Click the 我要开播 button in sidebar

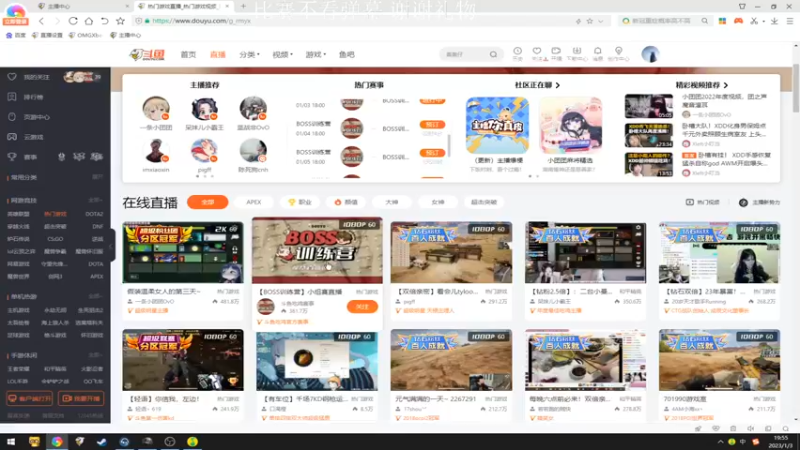[x=81, y=398]
